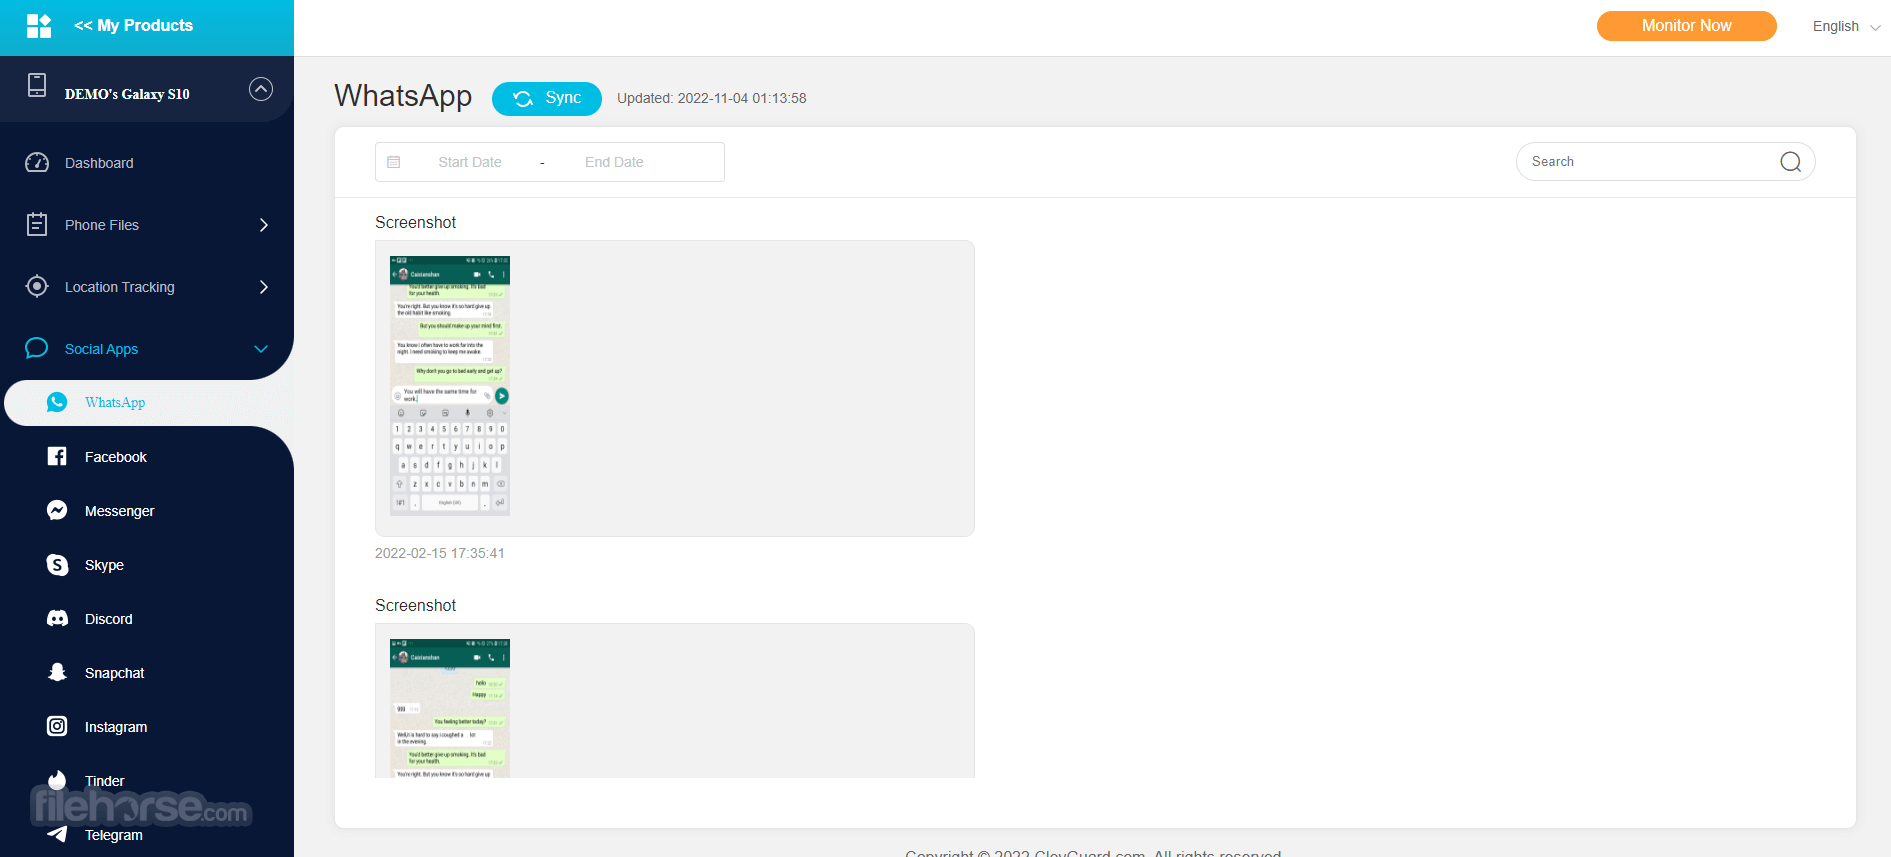Open the English language dropdown
This screenshot has height=857, width=1891.
(1846, 26)
